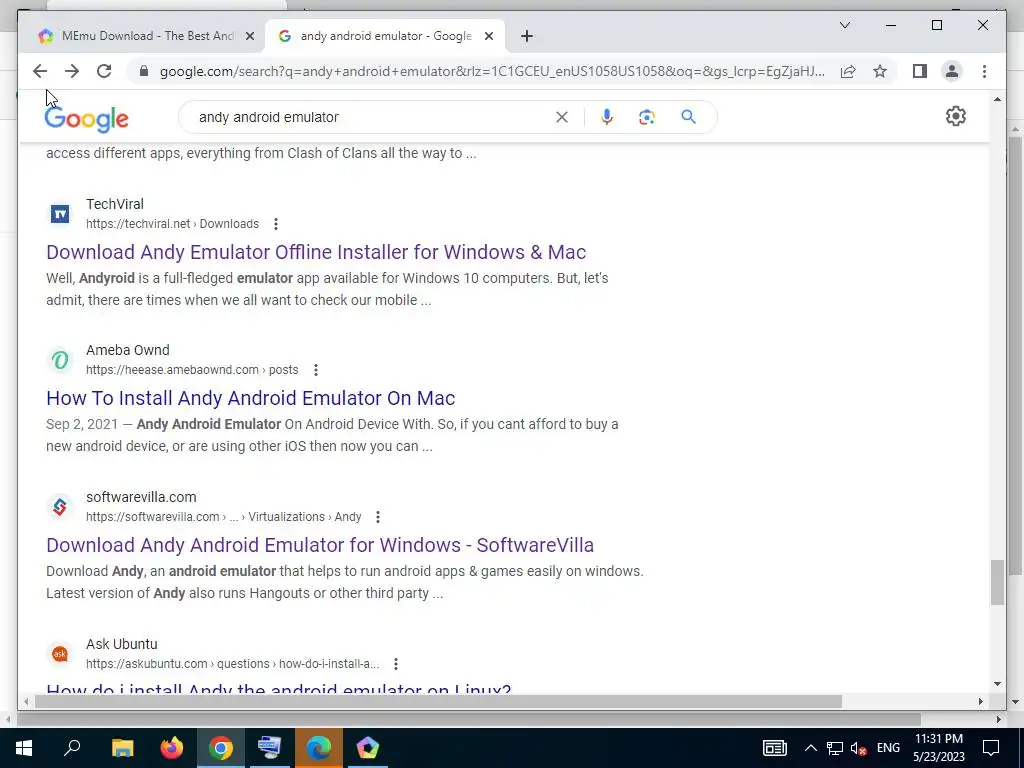Open File Explorer from the taskbar
Viewport: 1024px width, 768px height.
[x=122, y=748]
